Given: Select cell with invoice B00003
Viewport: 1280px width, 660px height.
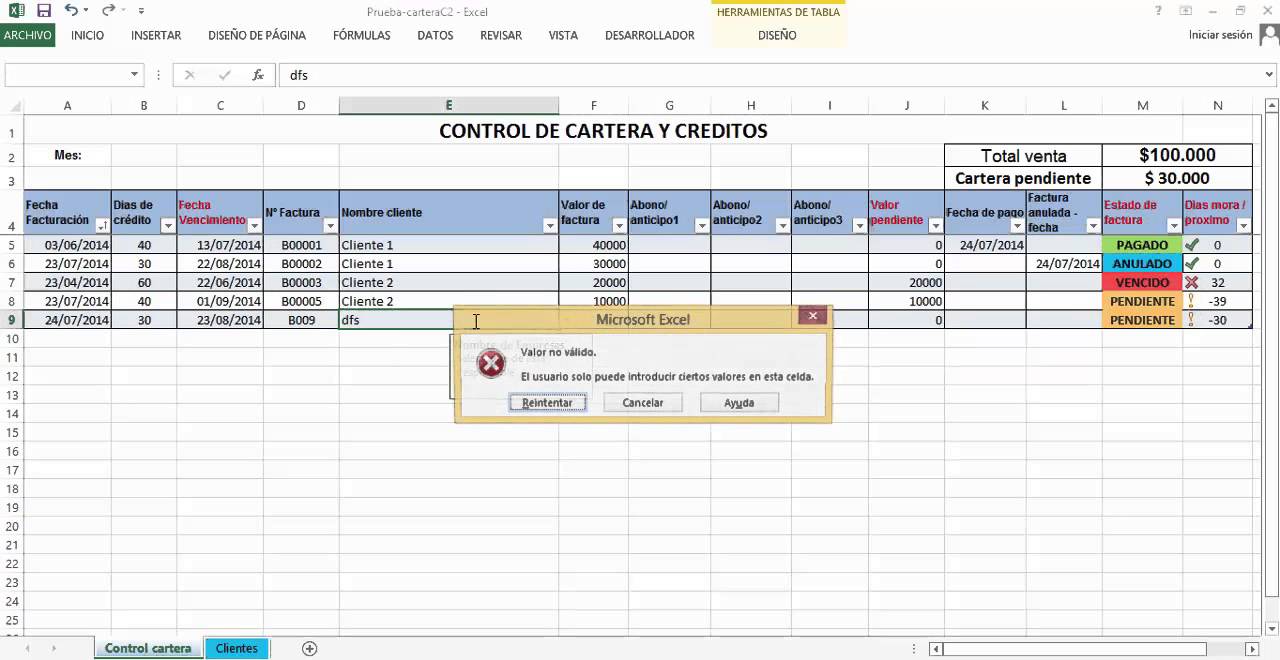Looking at the screenshot, I should point(301,283).
